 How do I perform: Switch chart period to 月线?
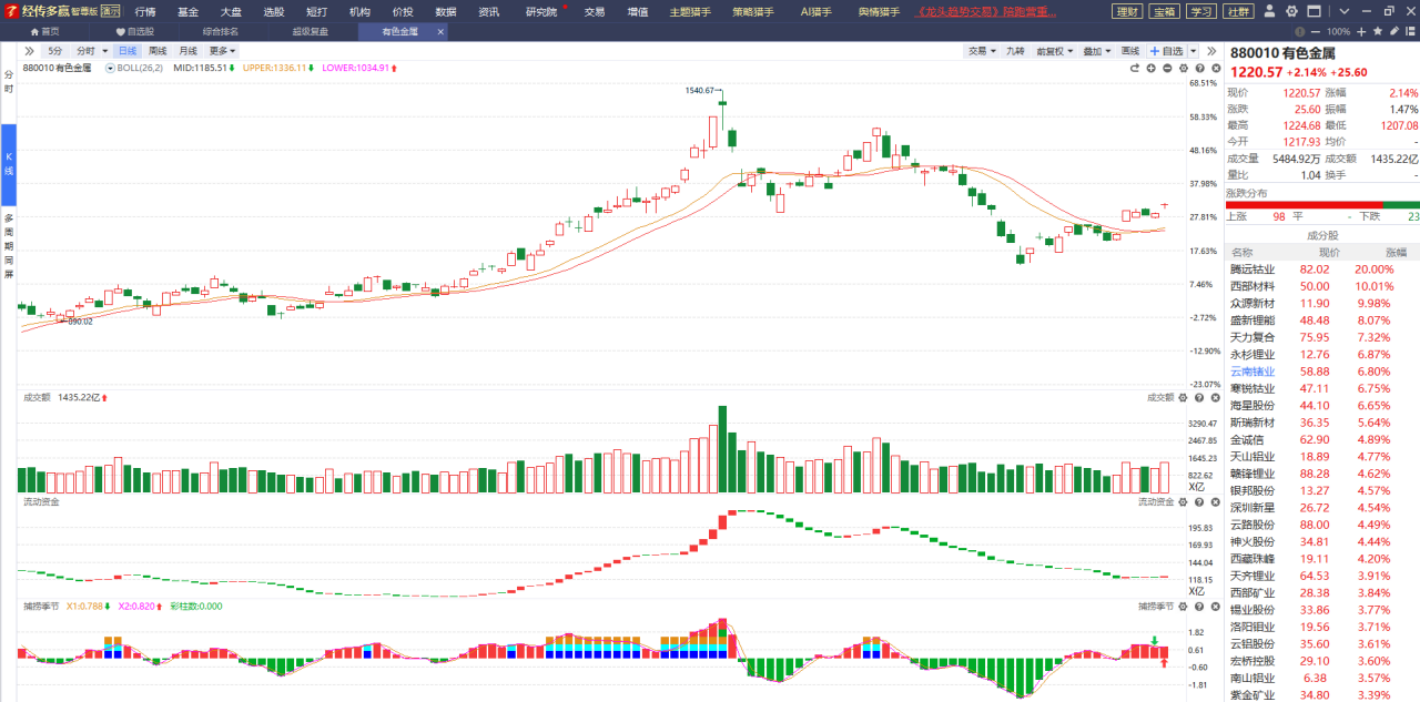[x=188, y=51]
